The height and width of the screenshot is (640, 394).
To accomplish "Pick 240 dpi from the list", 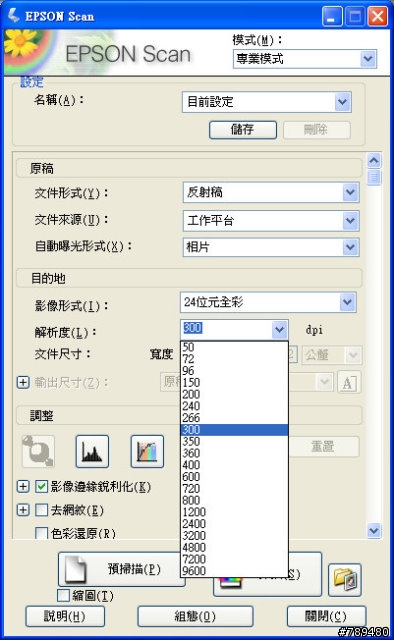I will [234, 406].
